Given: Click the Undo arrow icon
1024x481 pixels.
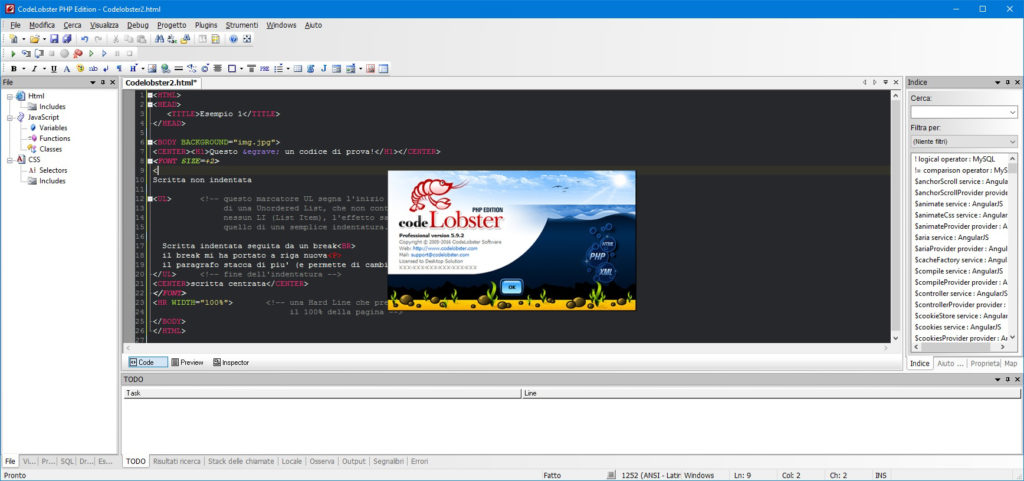Looking at the screenshot, I should tap(85, 39).
